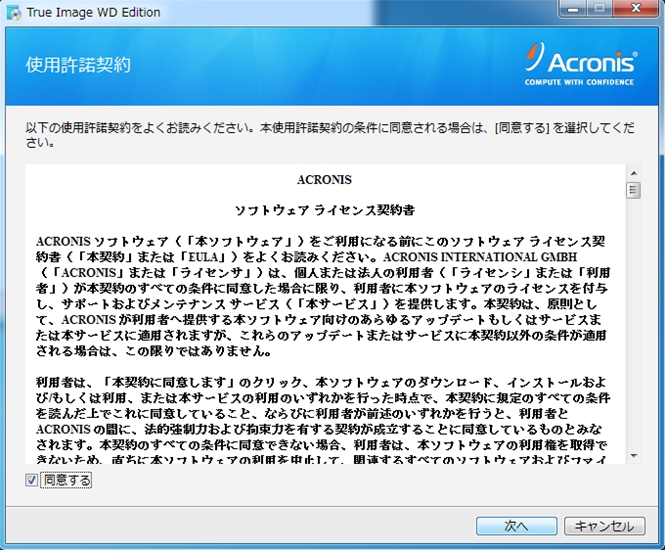Click the COMPUTE WITH CONFIDENCE tagline
665x550 pixels.
point(579,82)
